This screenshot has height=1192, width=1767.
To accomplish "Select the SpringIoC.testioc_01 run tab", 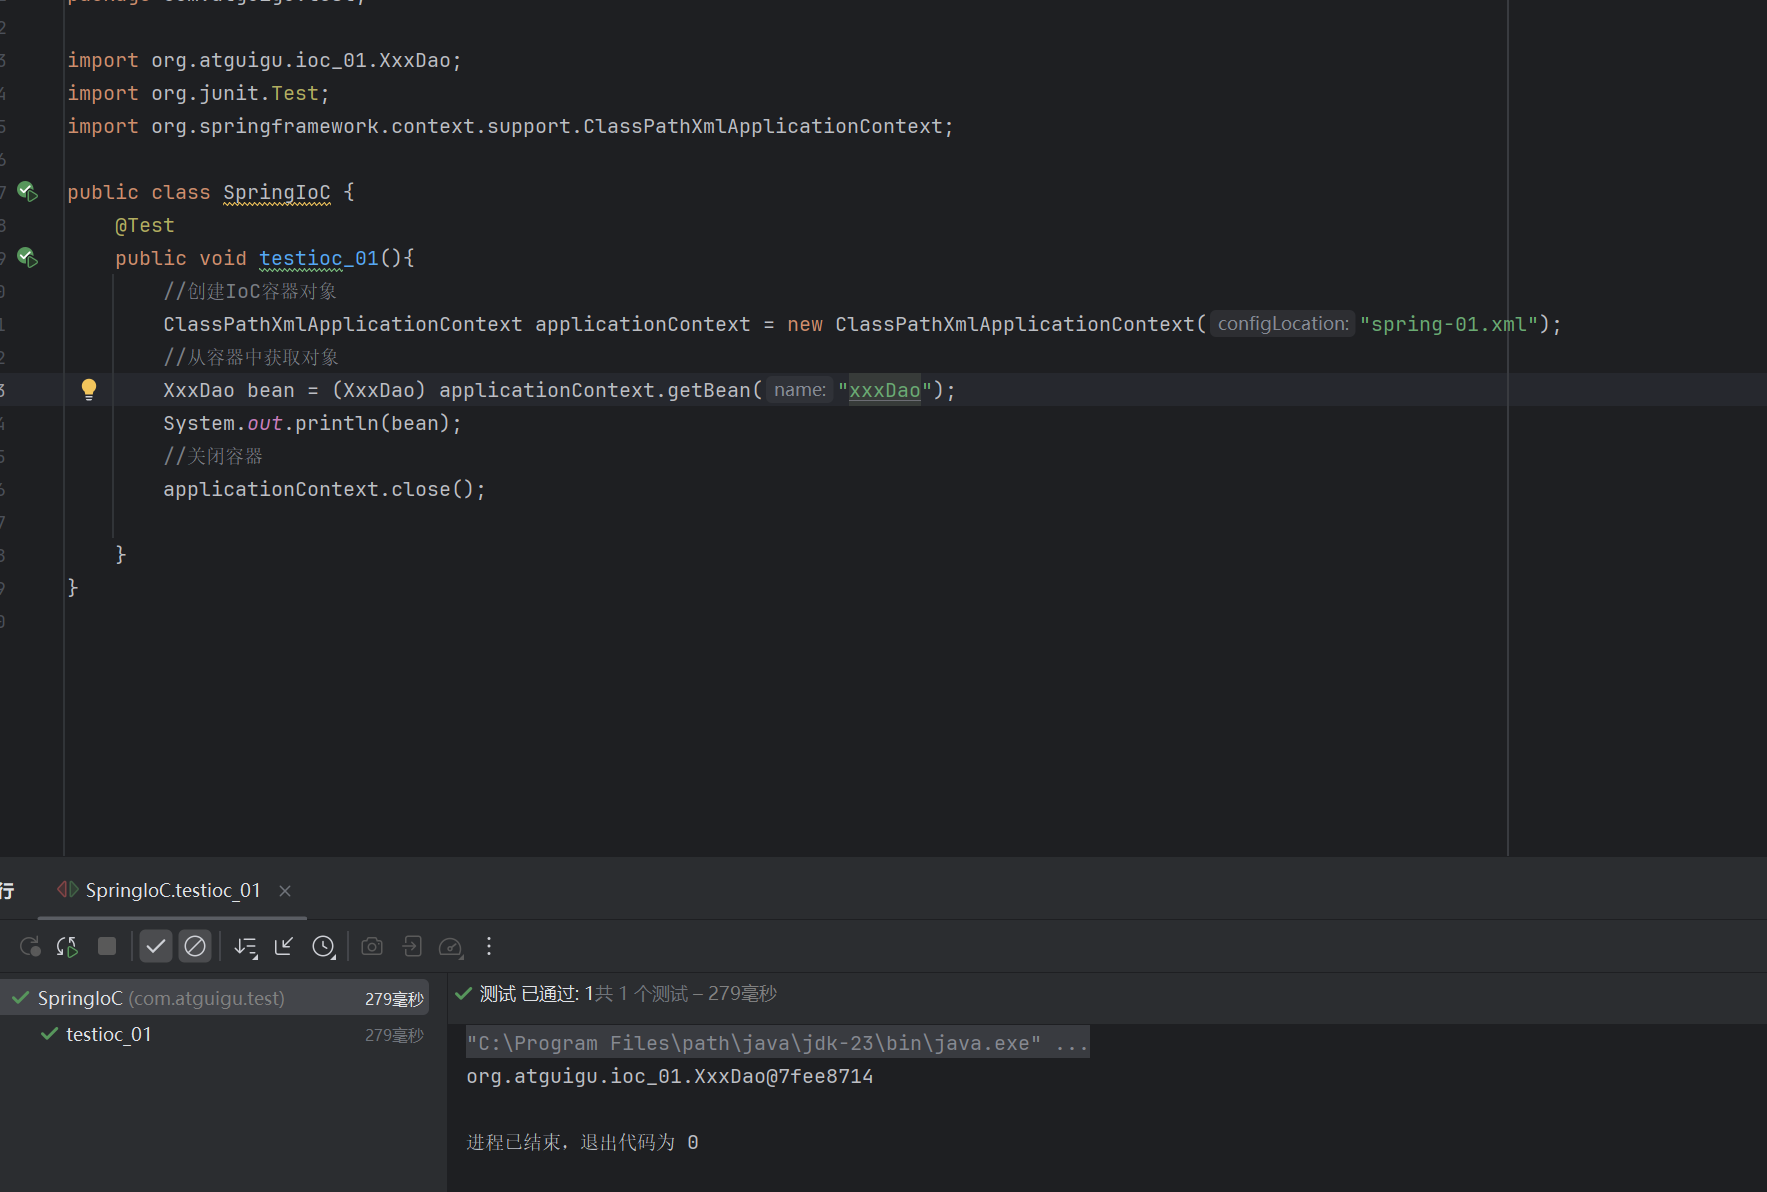I will coord(172,890).
